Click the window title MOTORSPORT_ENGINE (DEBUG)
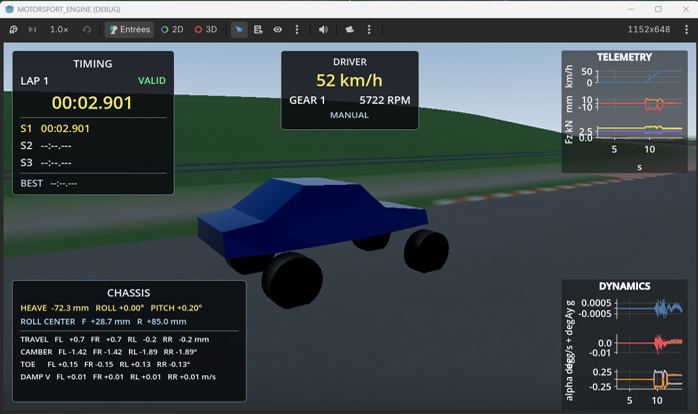698x414 pixels. tap(69, 9)
